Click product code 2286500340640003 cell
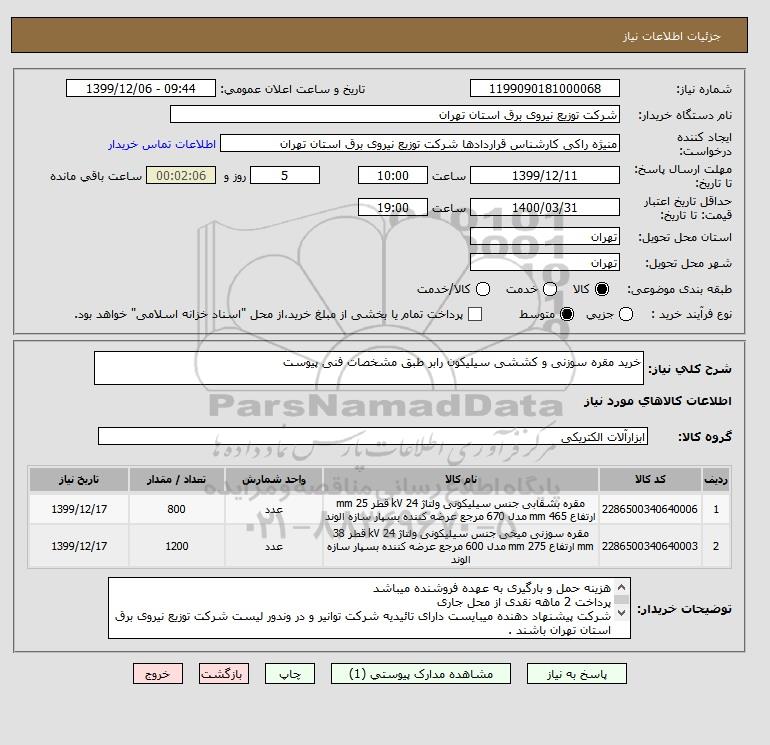This screenshot has height=745, width=770. tap(650, 546)
